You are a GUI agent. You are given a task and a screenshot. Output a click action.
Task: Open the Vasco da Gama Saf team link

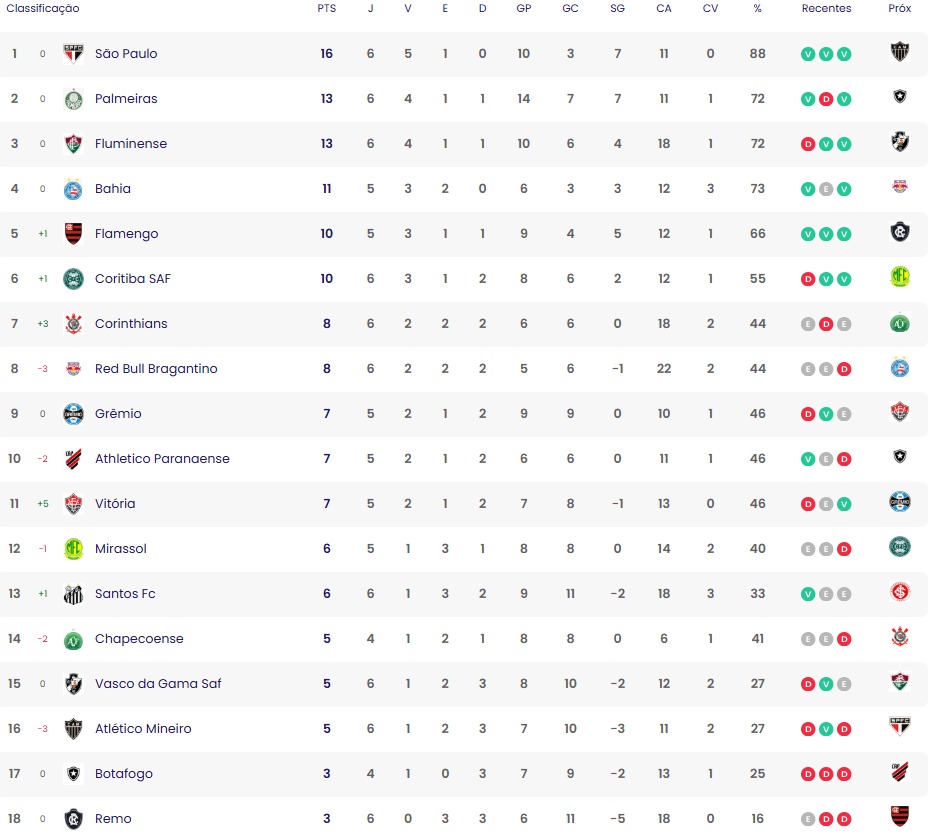tap(158, 684)
